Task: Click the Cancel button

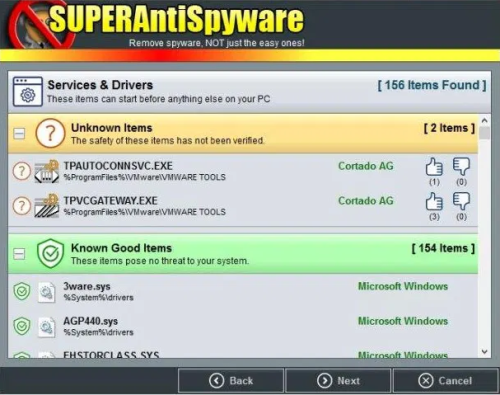Action: coord(446,381)
